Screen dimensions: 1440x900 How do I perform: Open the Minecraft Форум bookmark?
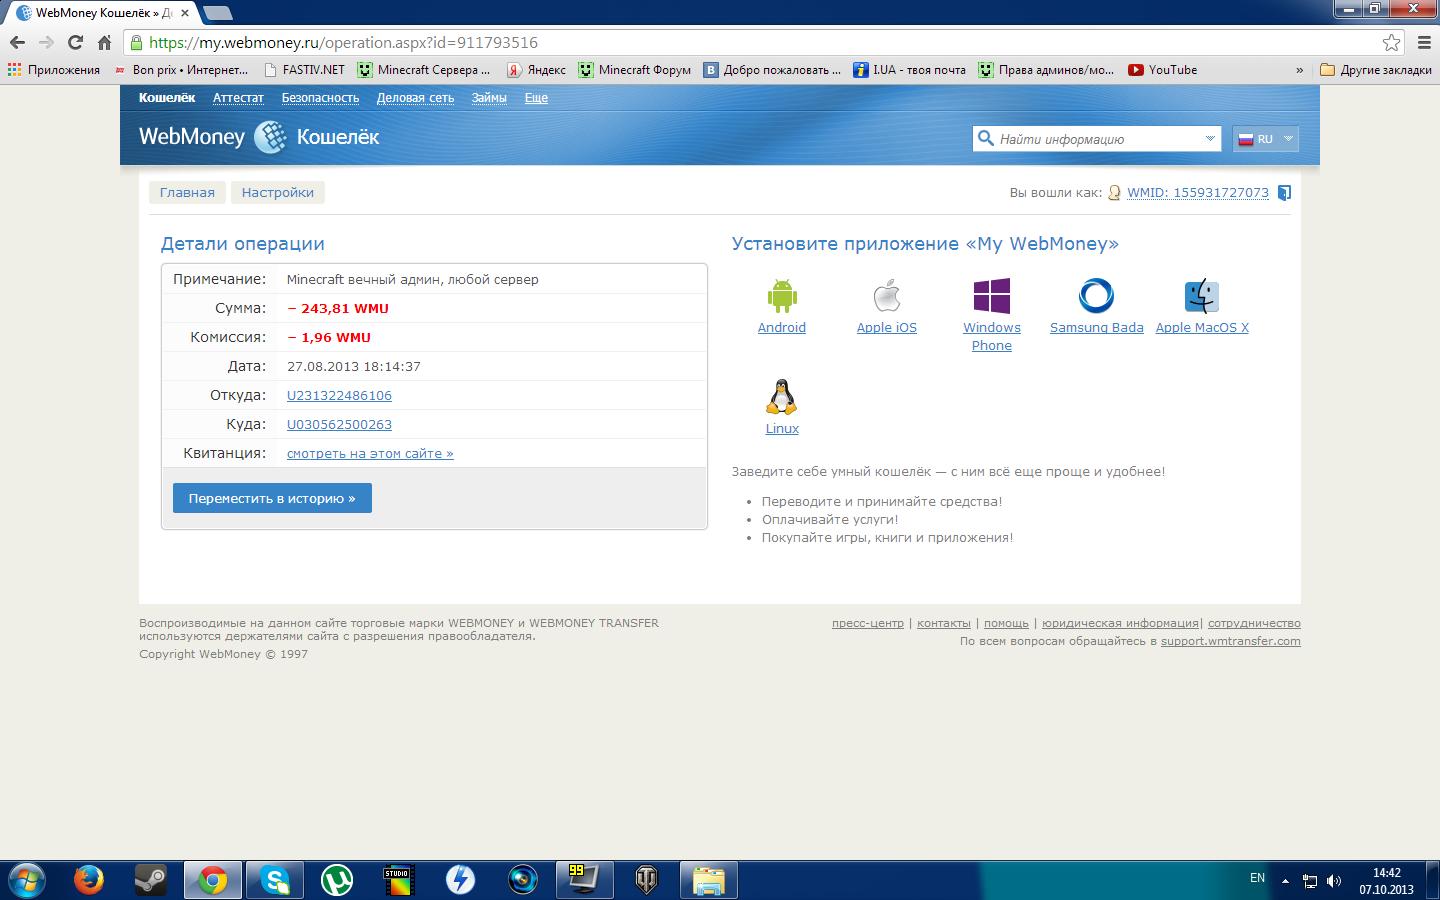click(634, 70)
